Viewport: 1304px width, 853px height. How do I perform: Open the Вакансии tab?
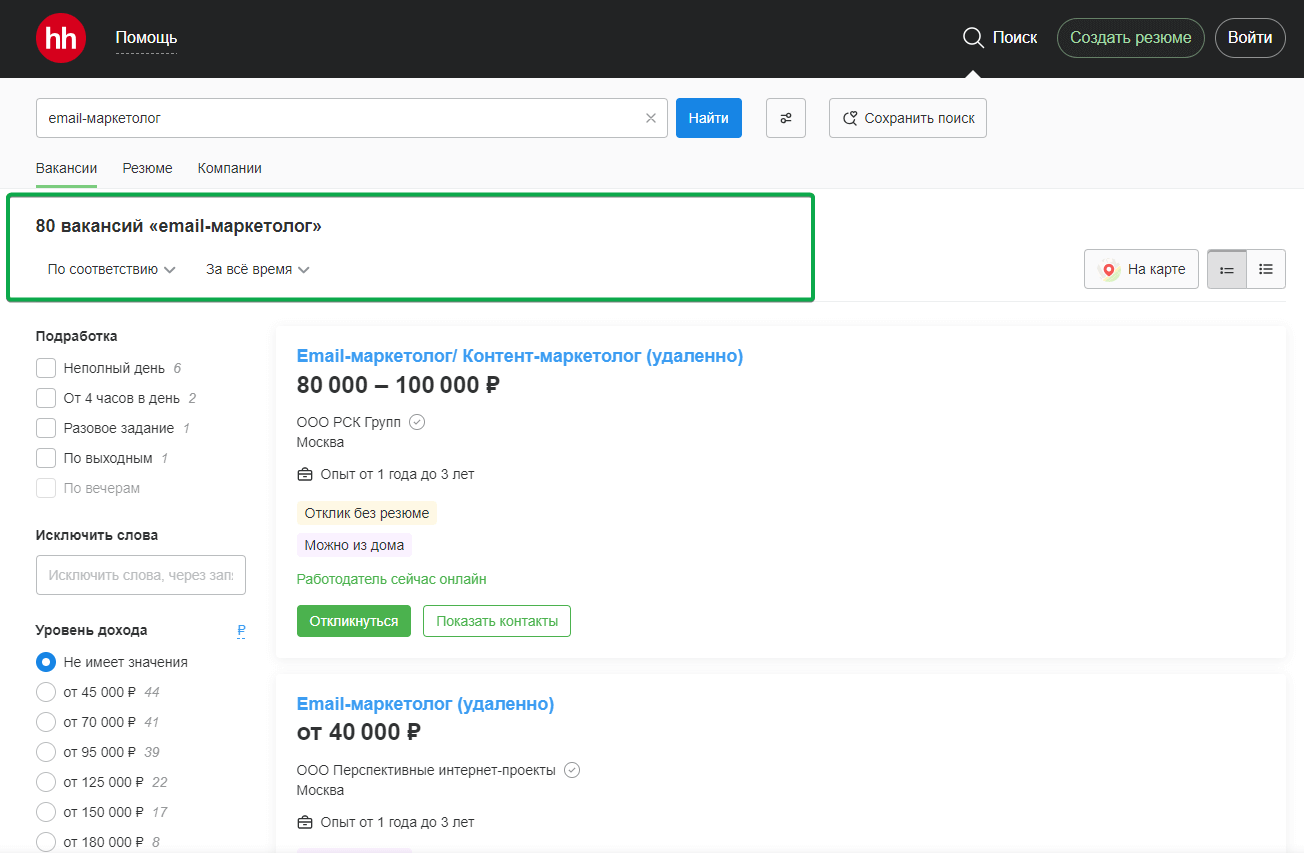[x=66, y=168]
